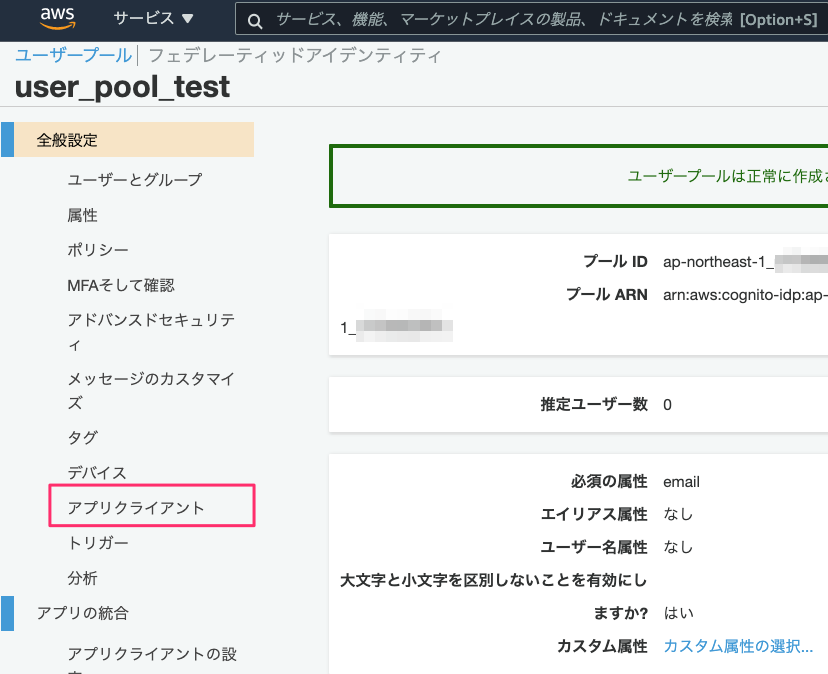The height and width of the screenshot is (674, 828).
Task: Open the 分析 sidebar item
Action: 82,578
